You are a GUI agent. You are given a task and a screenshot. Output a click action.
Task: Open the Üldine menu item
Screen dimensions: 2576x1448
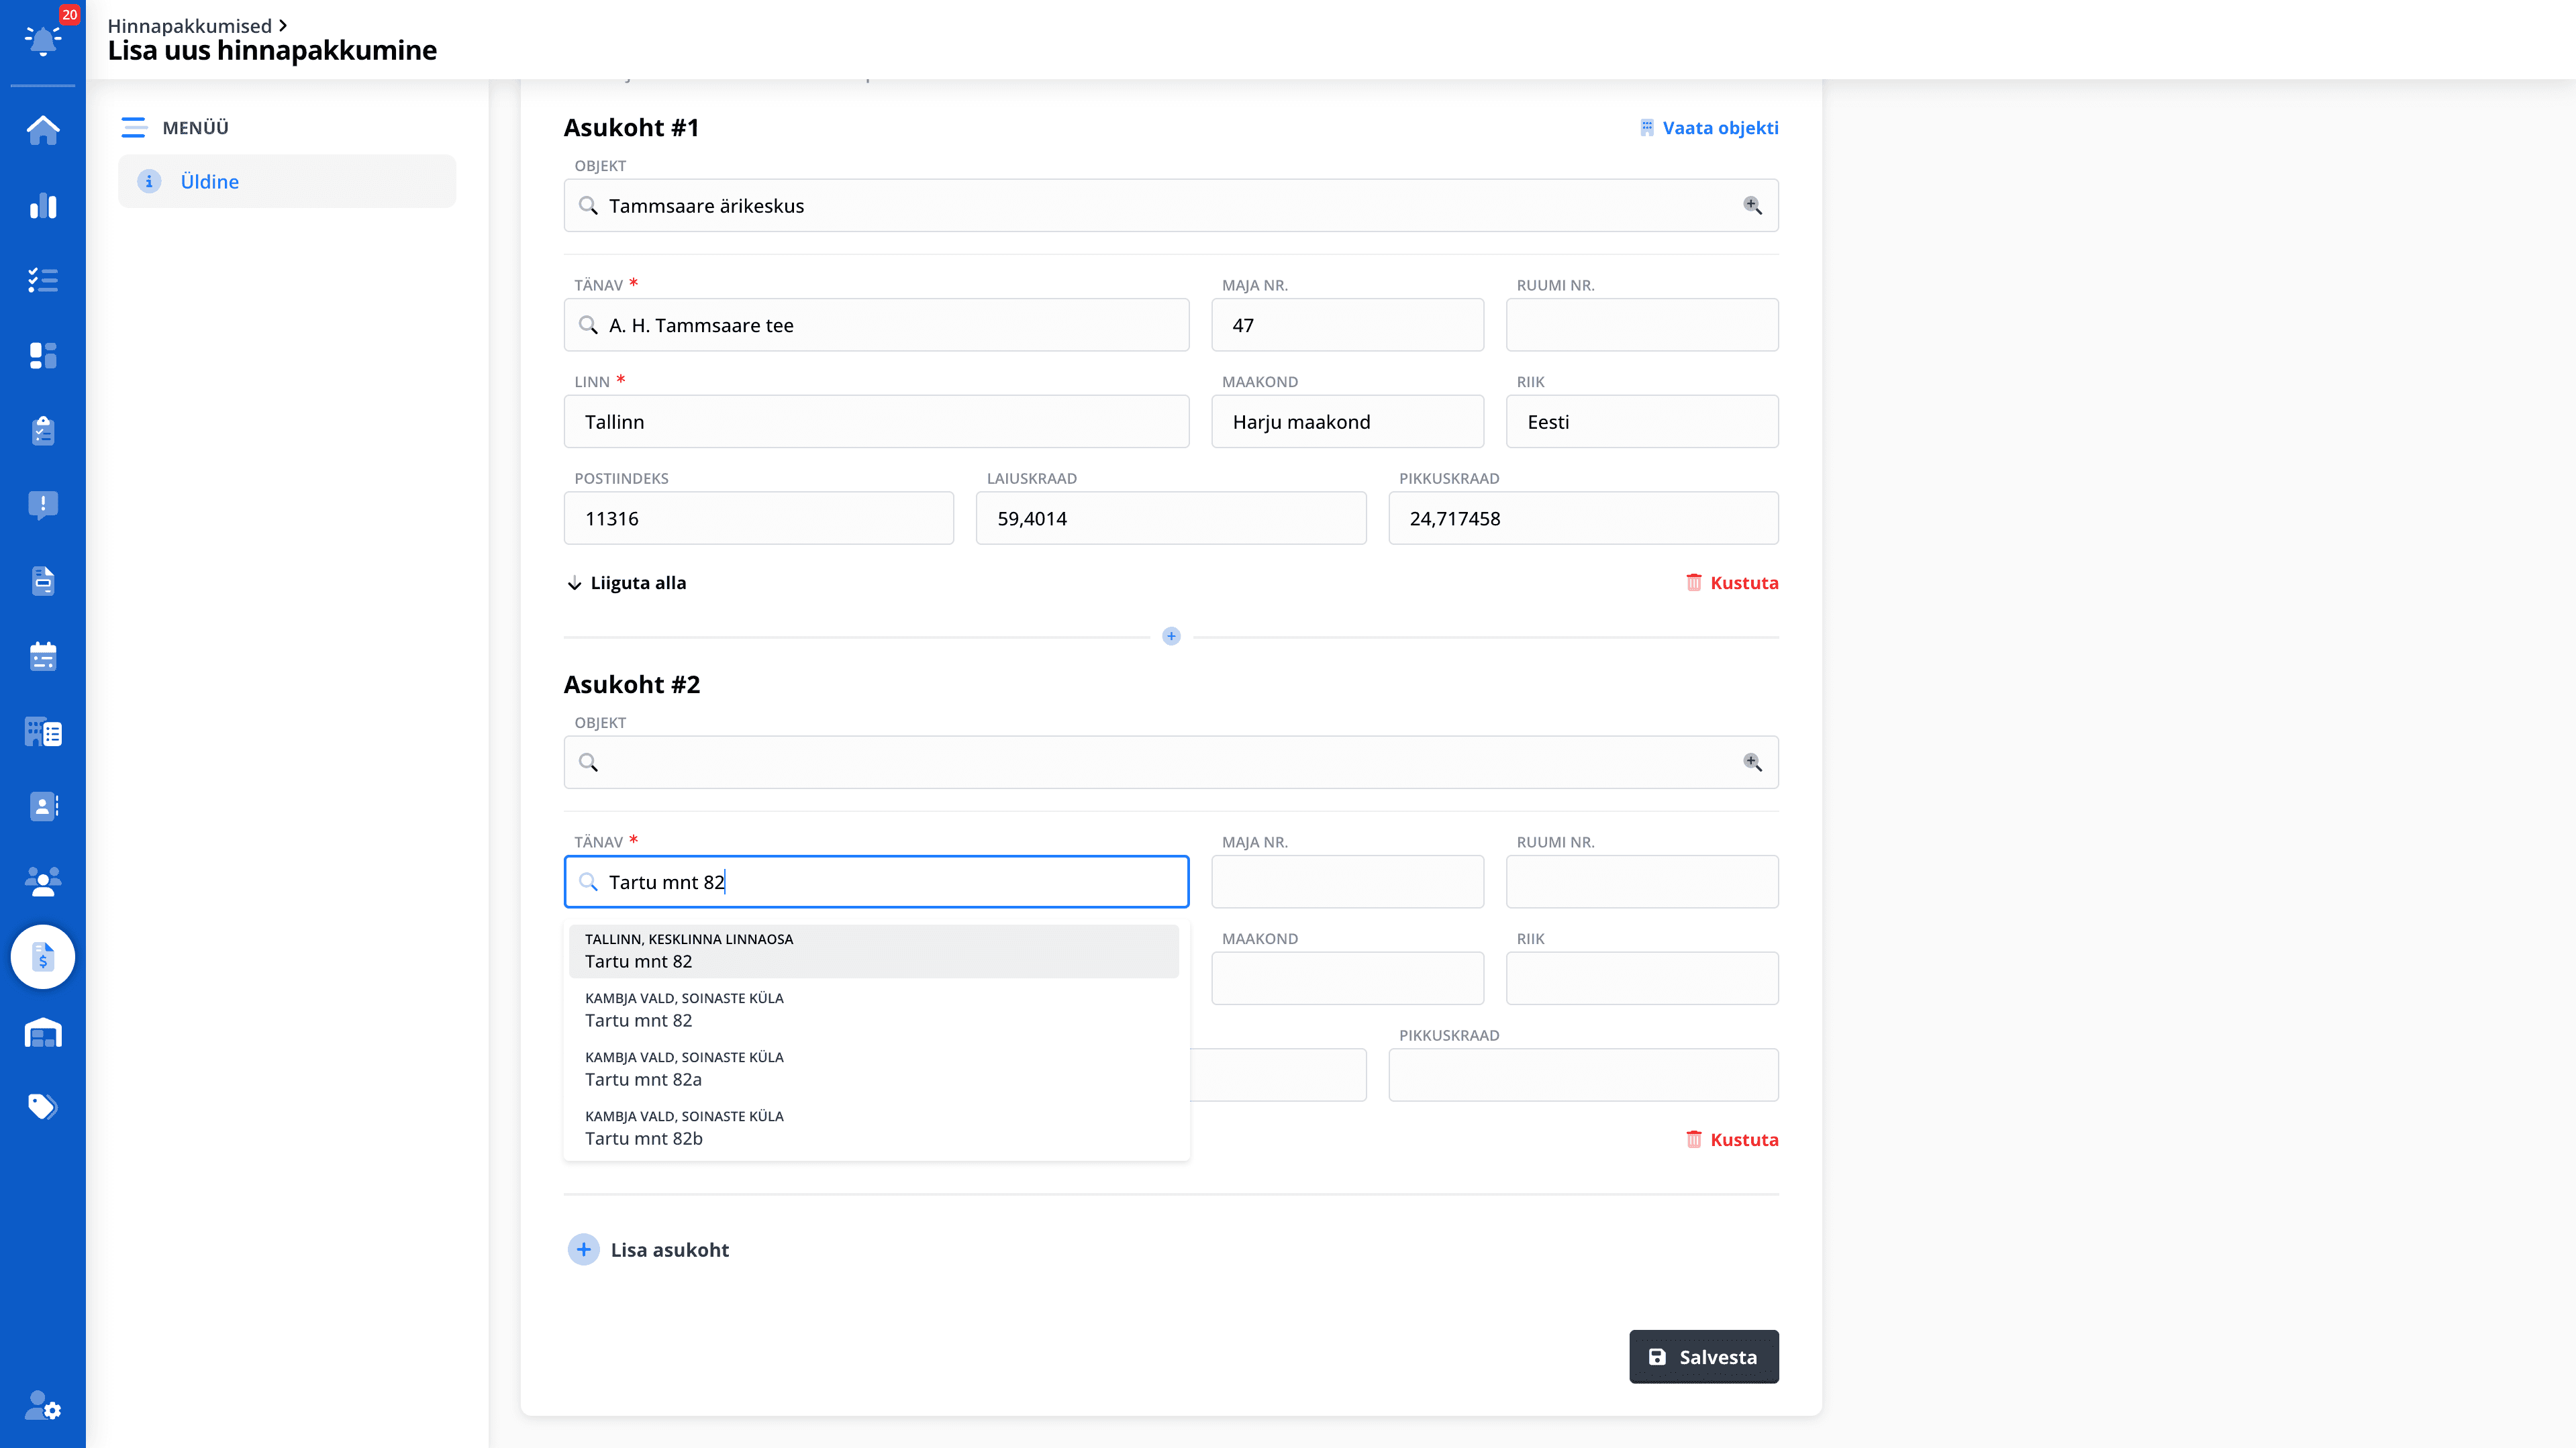pos(287,181)
